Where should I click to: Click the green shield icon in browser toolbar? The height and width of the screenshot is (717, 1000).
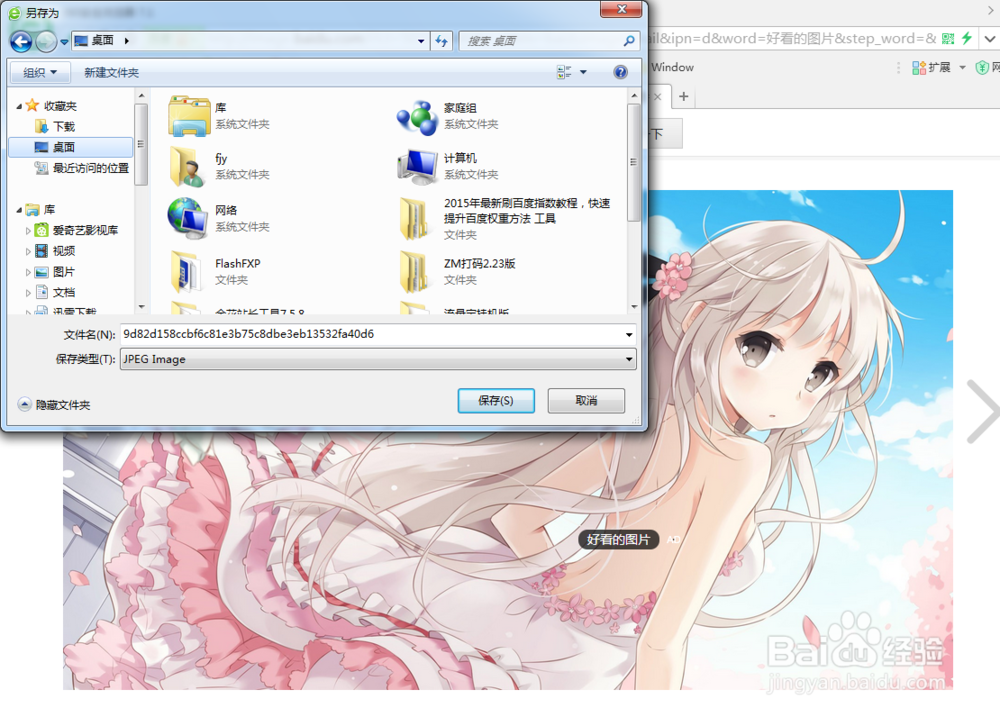982,68
